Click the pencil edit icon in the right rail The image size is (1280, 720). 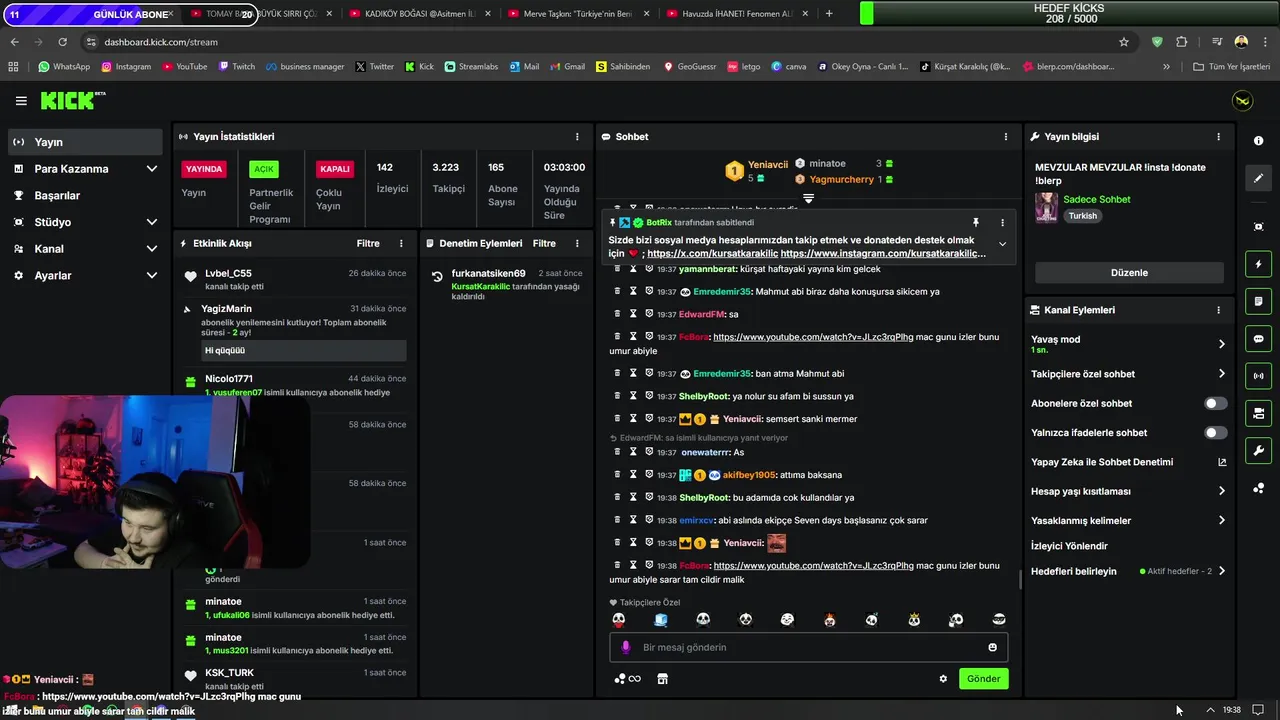[x=1258, y=178]
